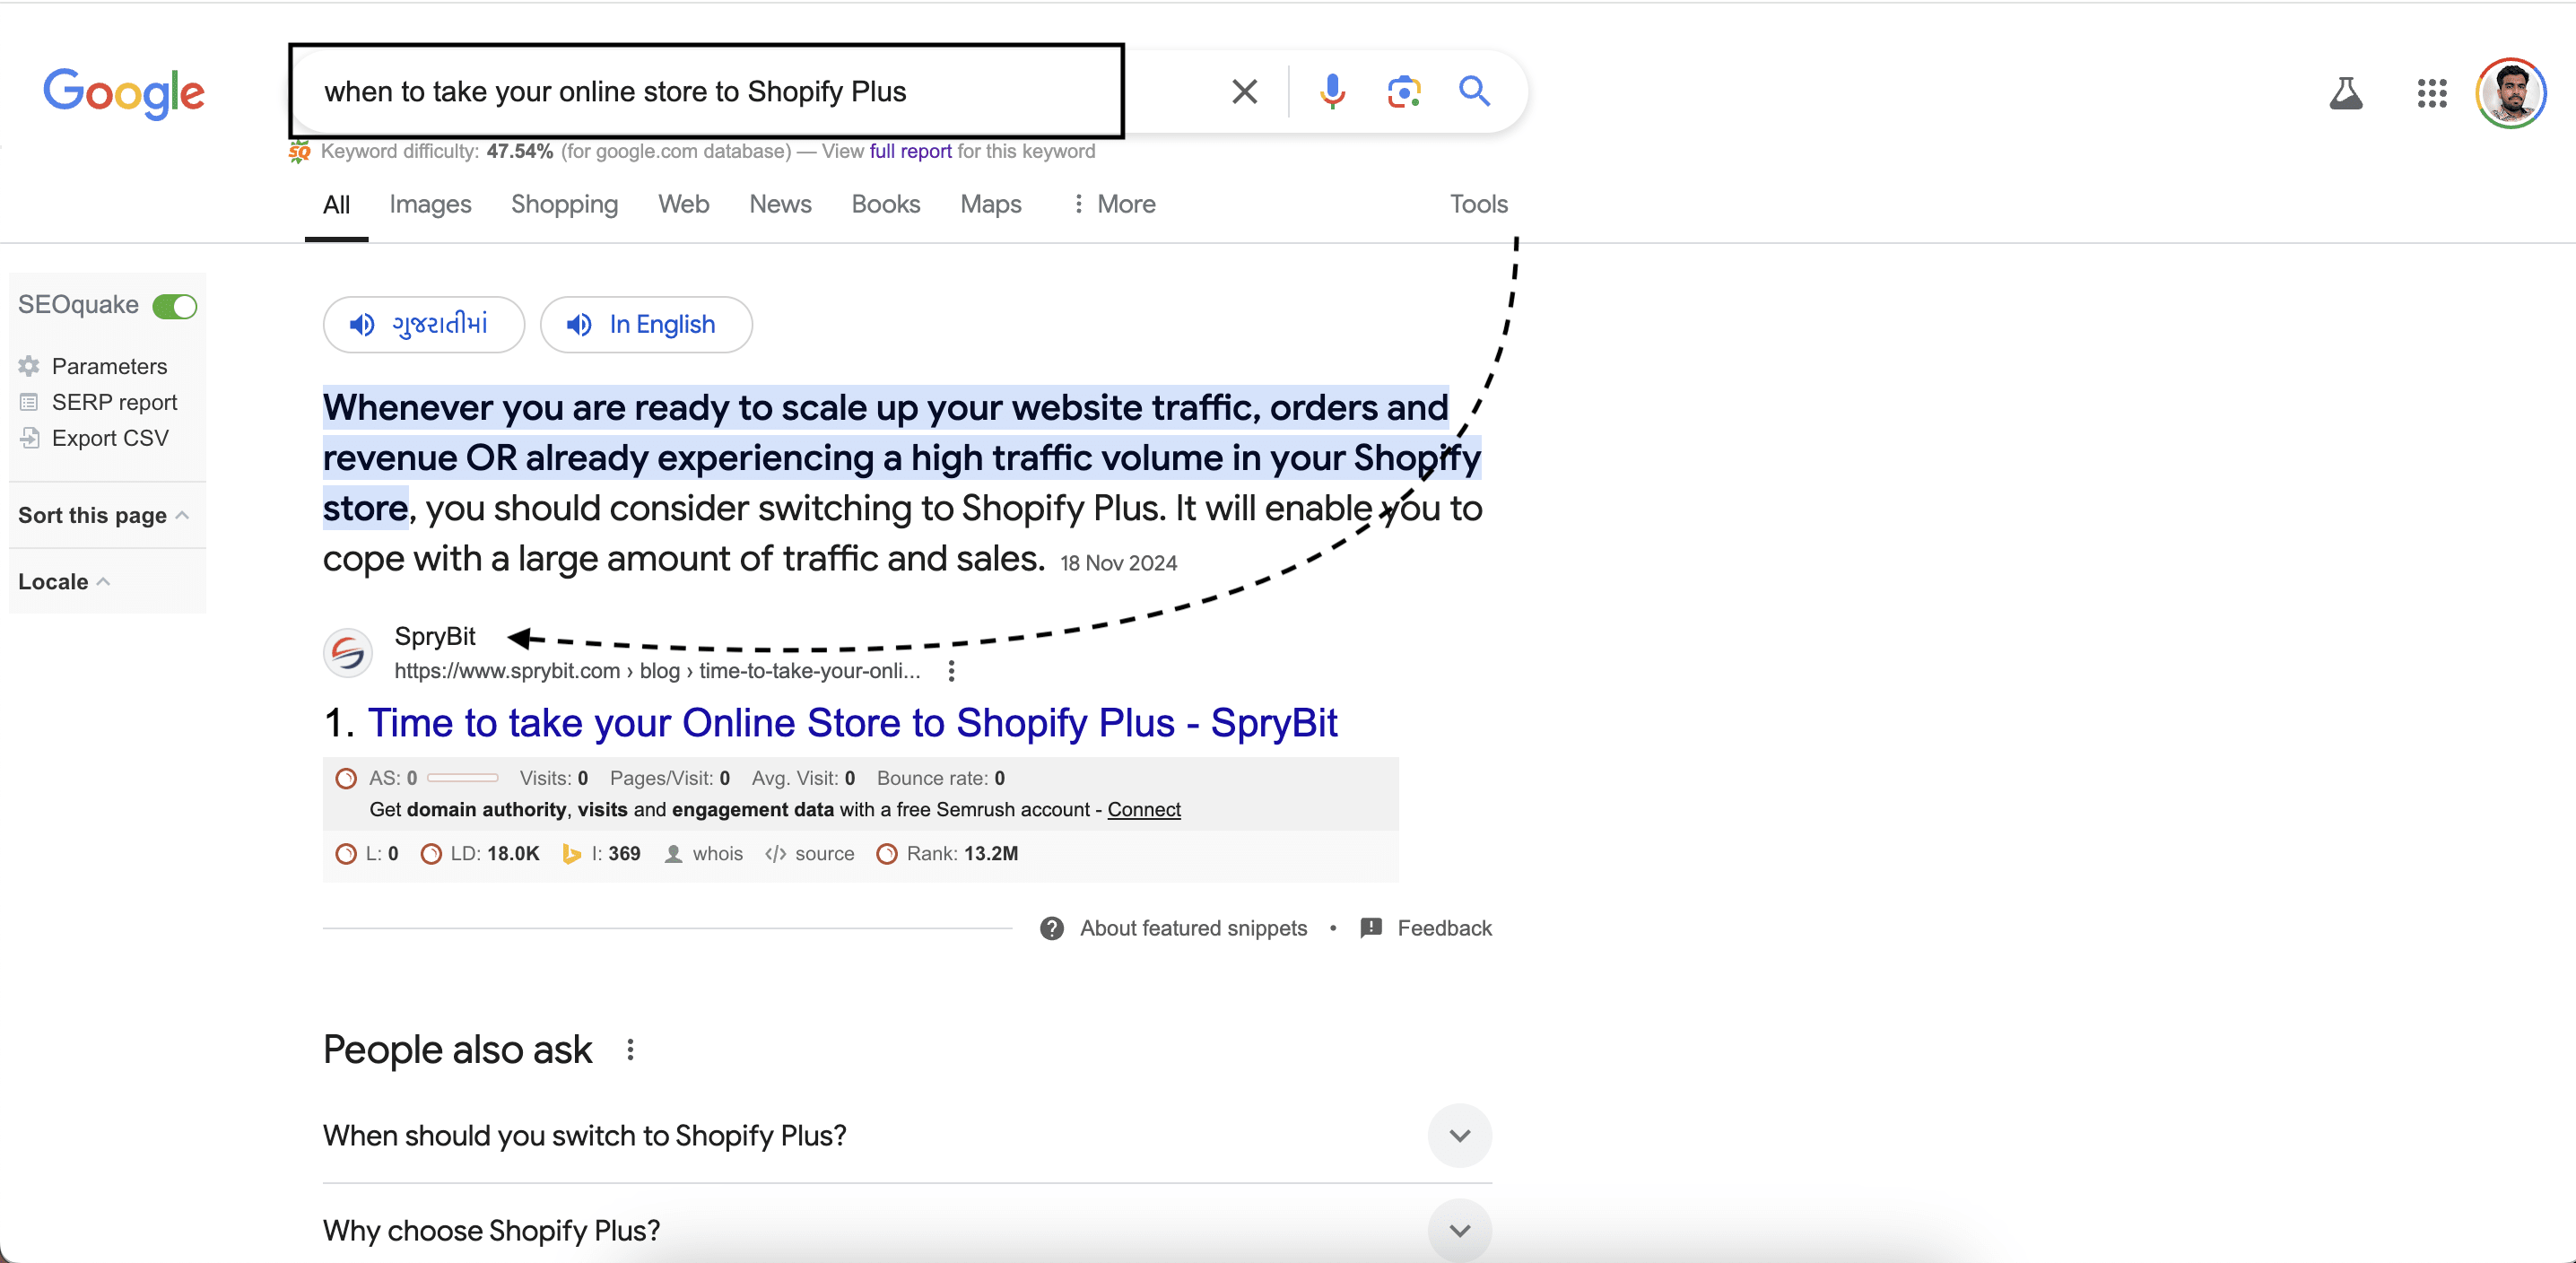Expand 'Why choose Shopify Plus?' question
Image resolution: width=2576 pixels, height=1263 pixels.
[x=1459, y=1230]
